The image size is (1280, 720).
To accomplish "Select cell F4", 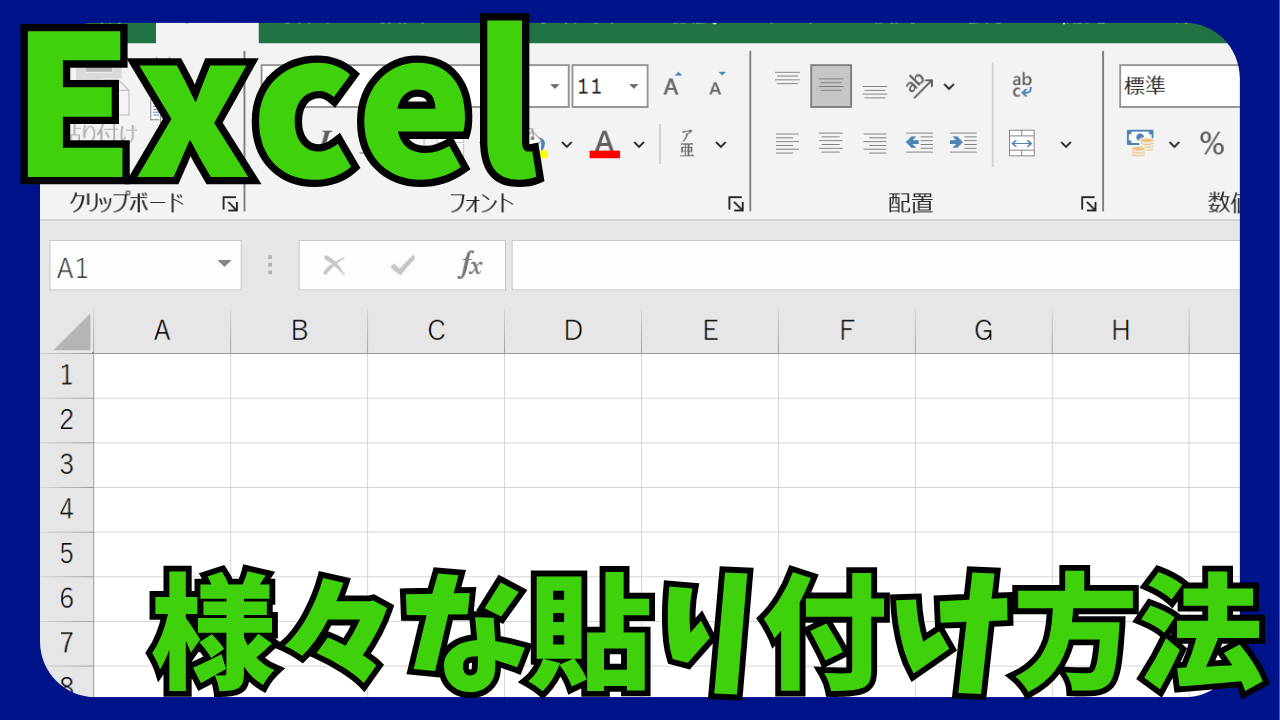I will tap(847, 510).
